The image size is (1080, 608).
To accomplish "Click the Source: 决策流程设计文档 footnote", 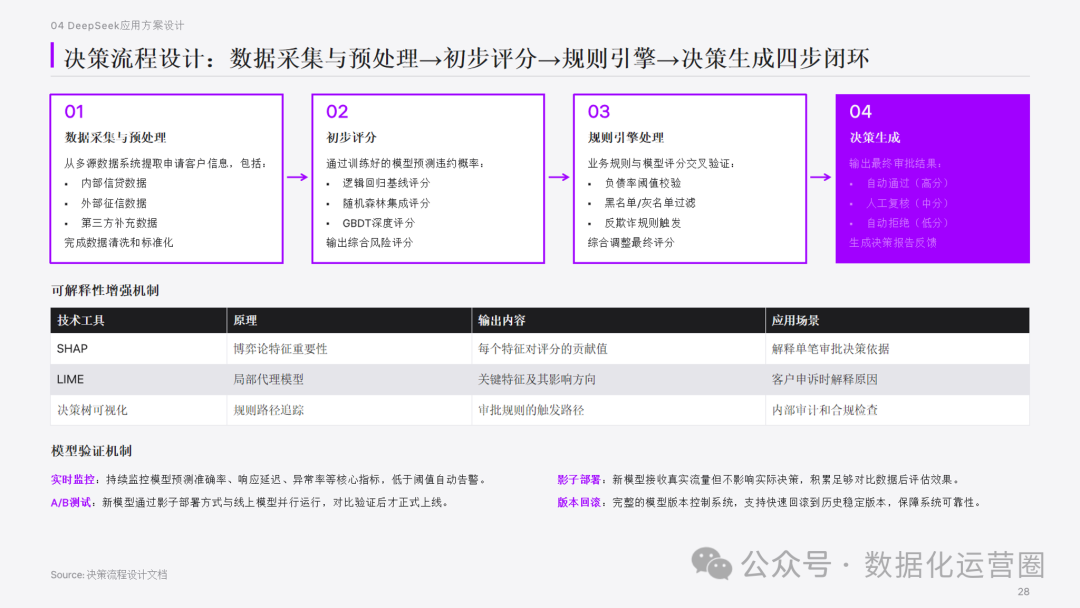I will [109, 574].
